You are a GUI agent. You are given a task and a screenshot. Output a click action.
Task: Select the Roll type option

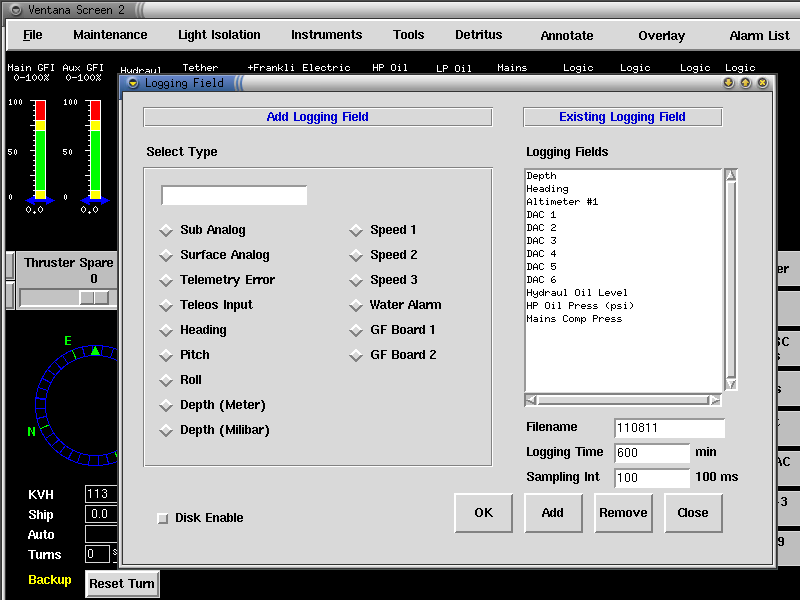pos(166,381)
